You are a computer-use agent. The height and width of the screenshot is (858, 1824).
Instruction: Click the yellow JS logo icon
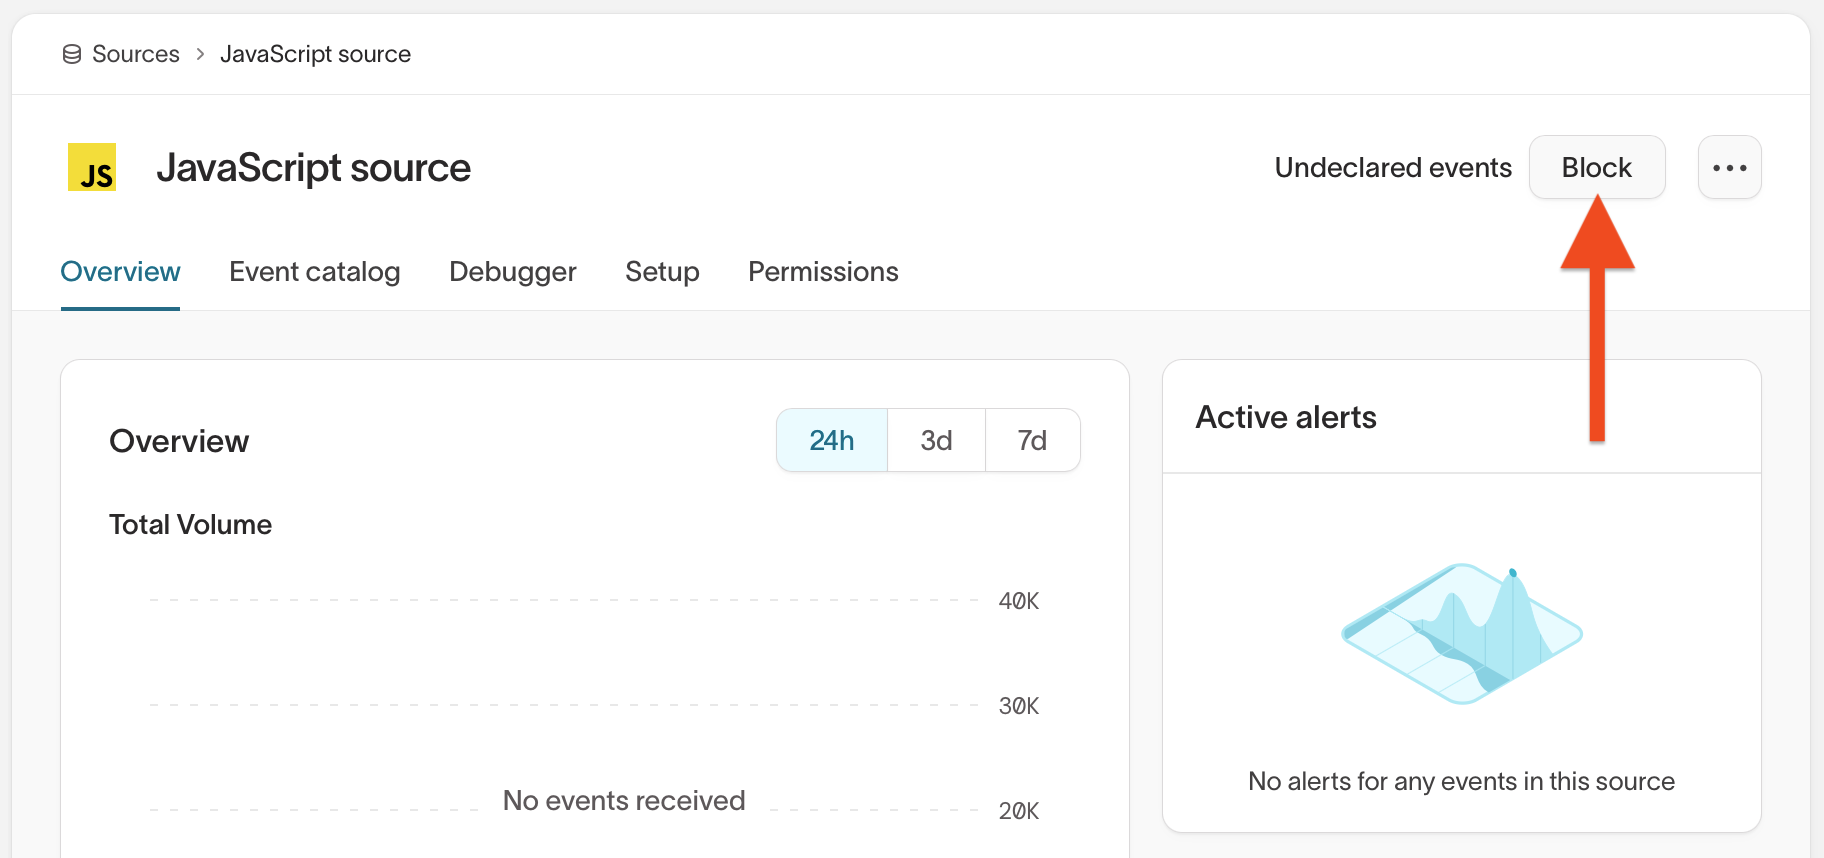coord(92,167)
